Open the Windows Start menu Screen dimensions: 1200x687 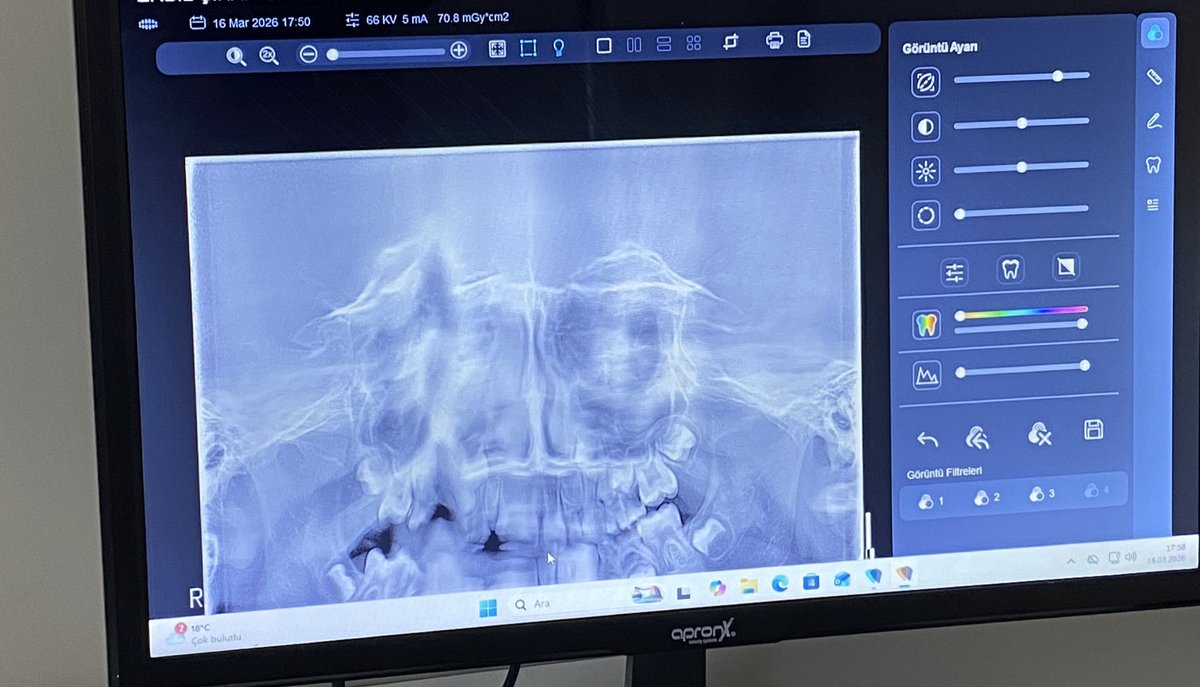click(487, 607)
